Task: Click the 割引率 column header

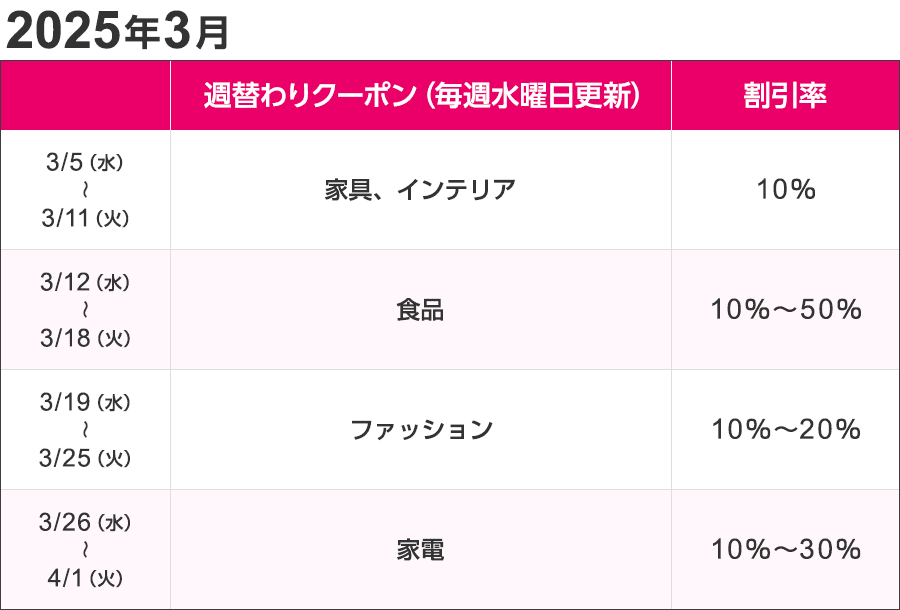Action: pyautogui.click(x=785, y=96)
